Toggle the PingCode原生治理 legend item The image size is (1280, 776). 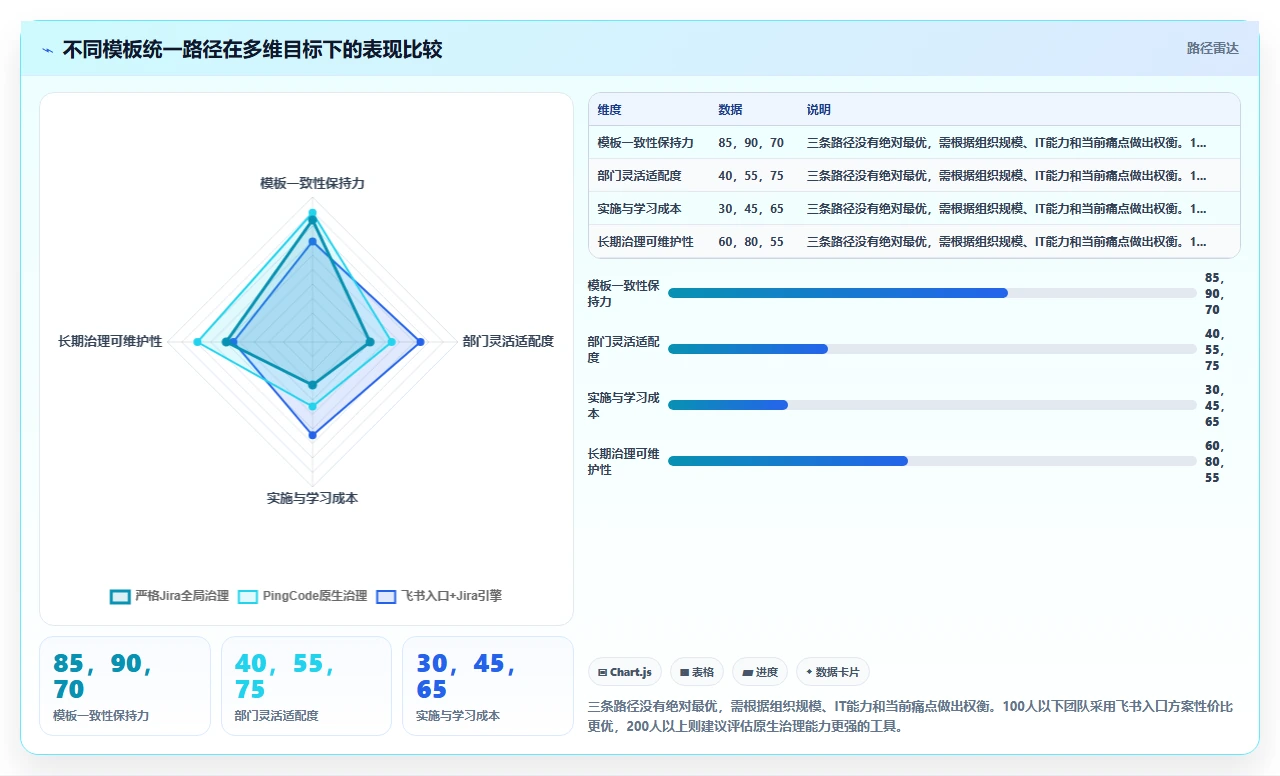pyautogui.click(x=302, y=596)
